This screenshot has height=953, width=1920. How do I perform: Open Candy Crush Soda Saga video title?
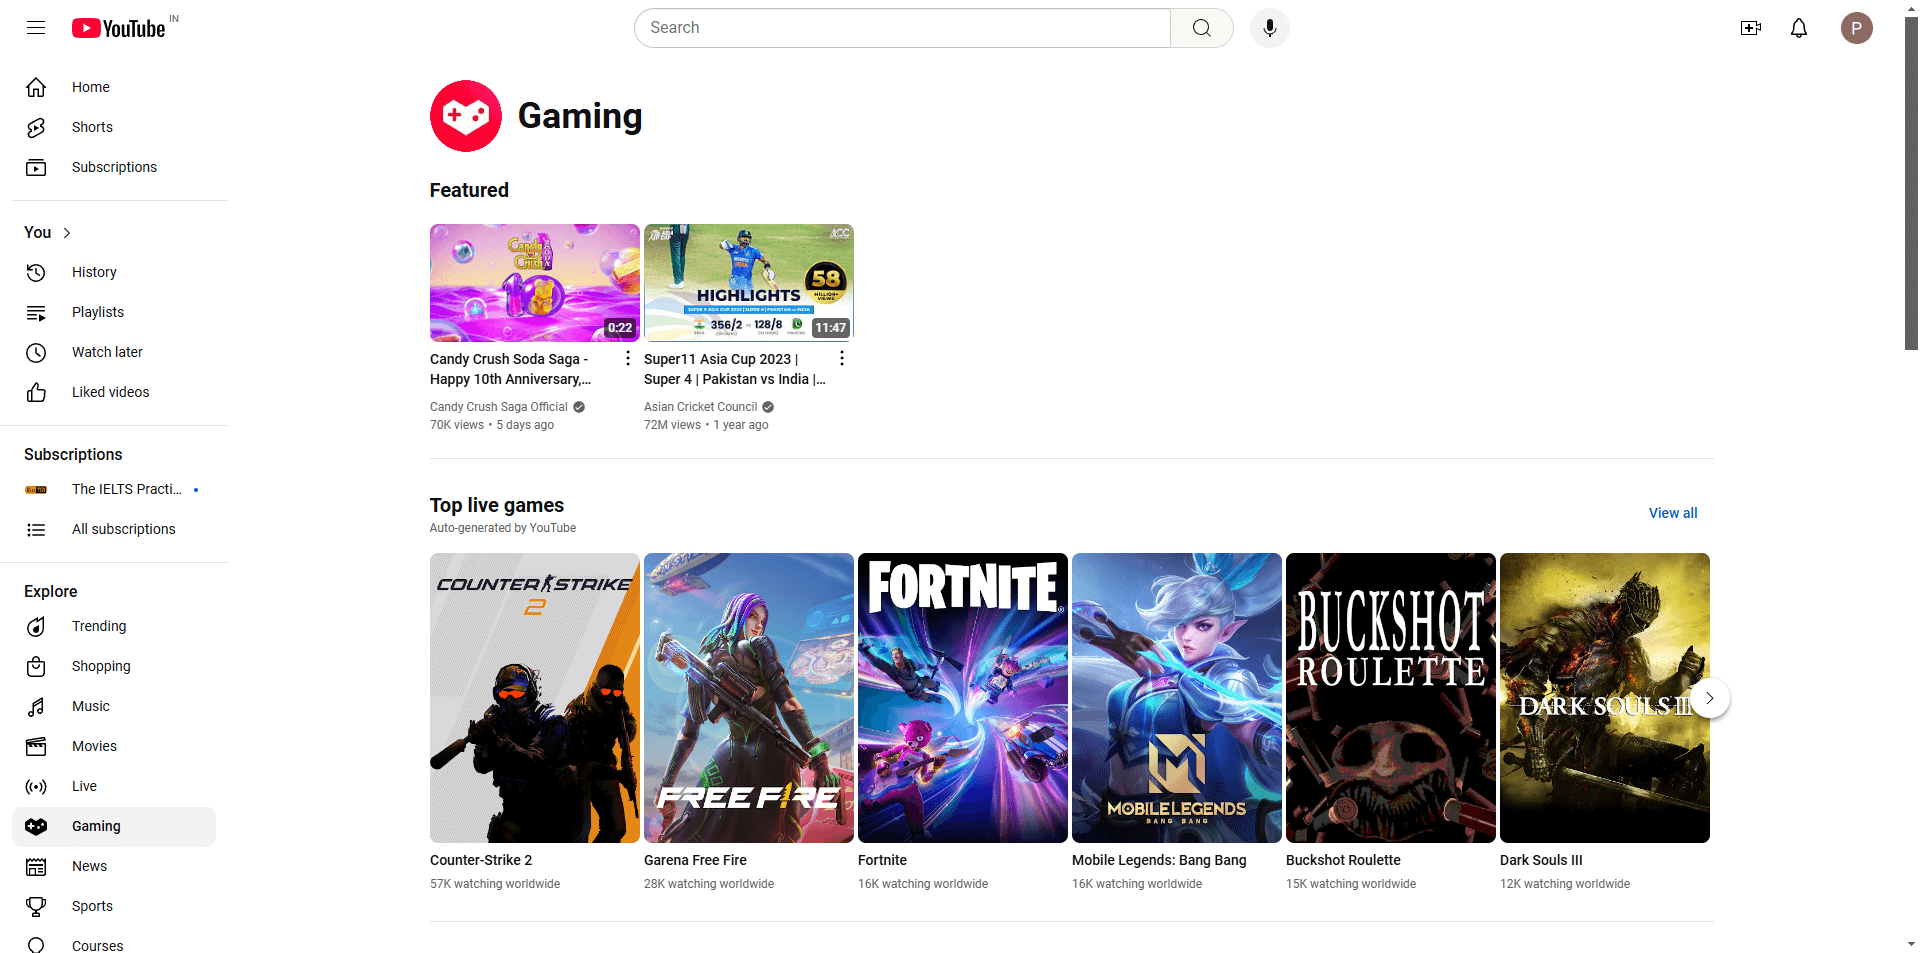510,369
